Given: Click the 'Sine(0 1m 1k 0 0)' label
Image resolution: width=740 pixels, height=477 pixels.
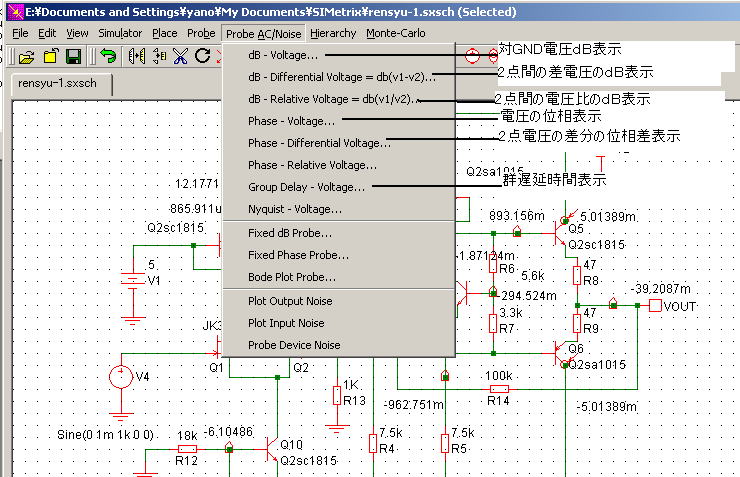Looking at the screenshot, I should [x=106, y=435].
